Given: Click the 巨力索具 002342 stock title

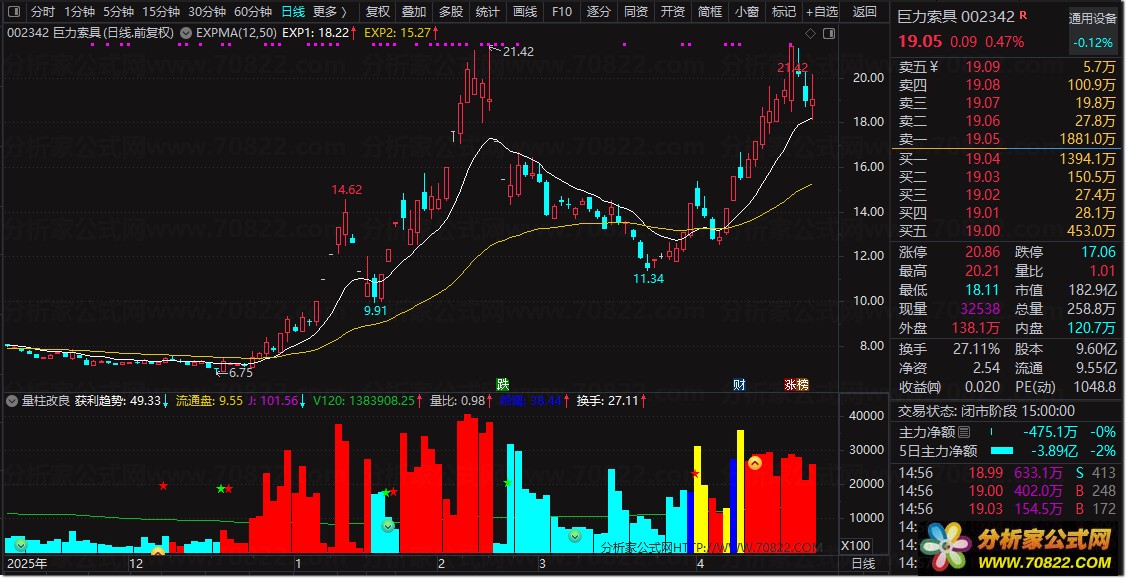Looking at the screenshot, I should coord(956,16).
